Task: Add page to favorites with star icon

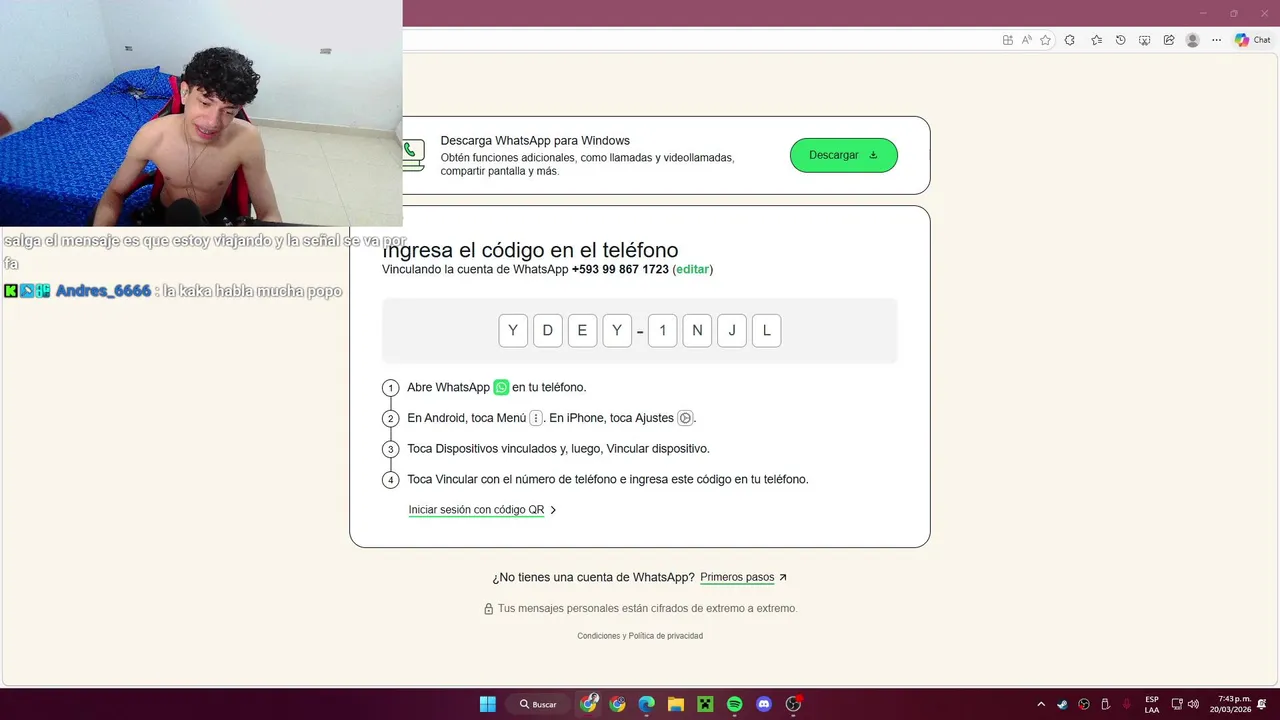Action: 1046,40
